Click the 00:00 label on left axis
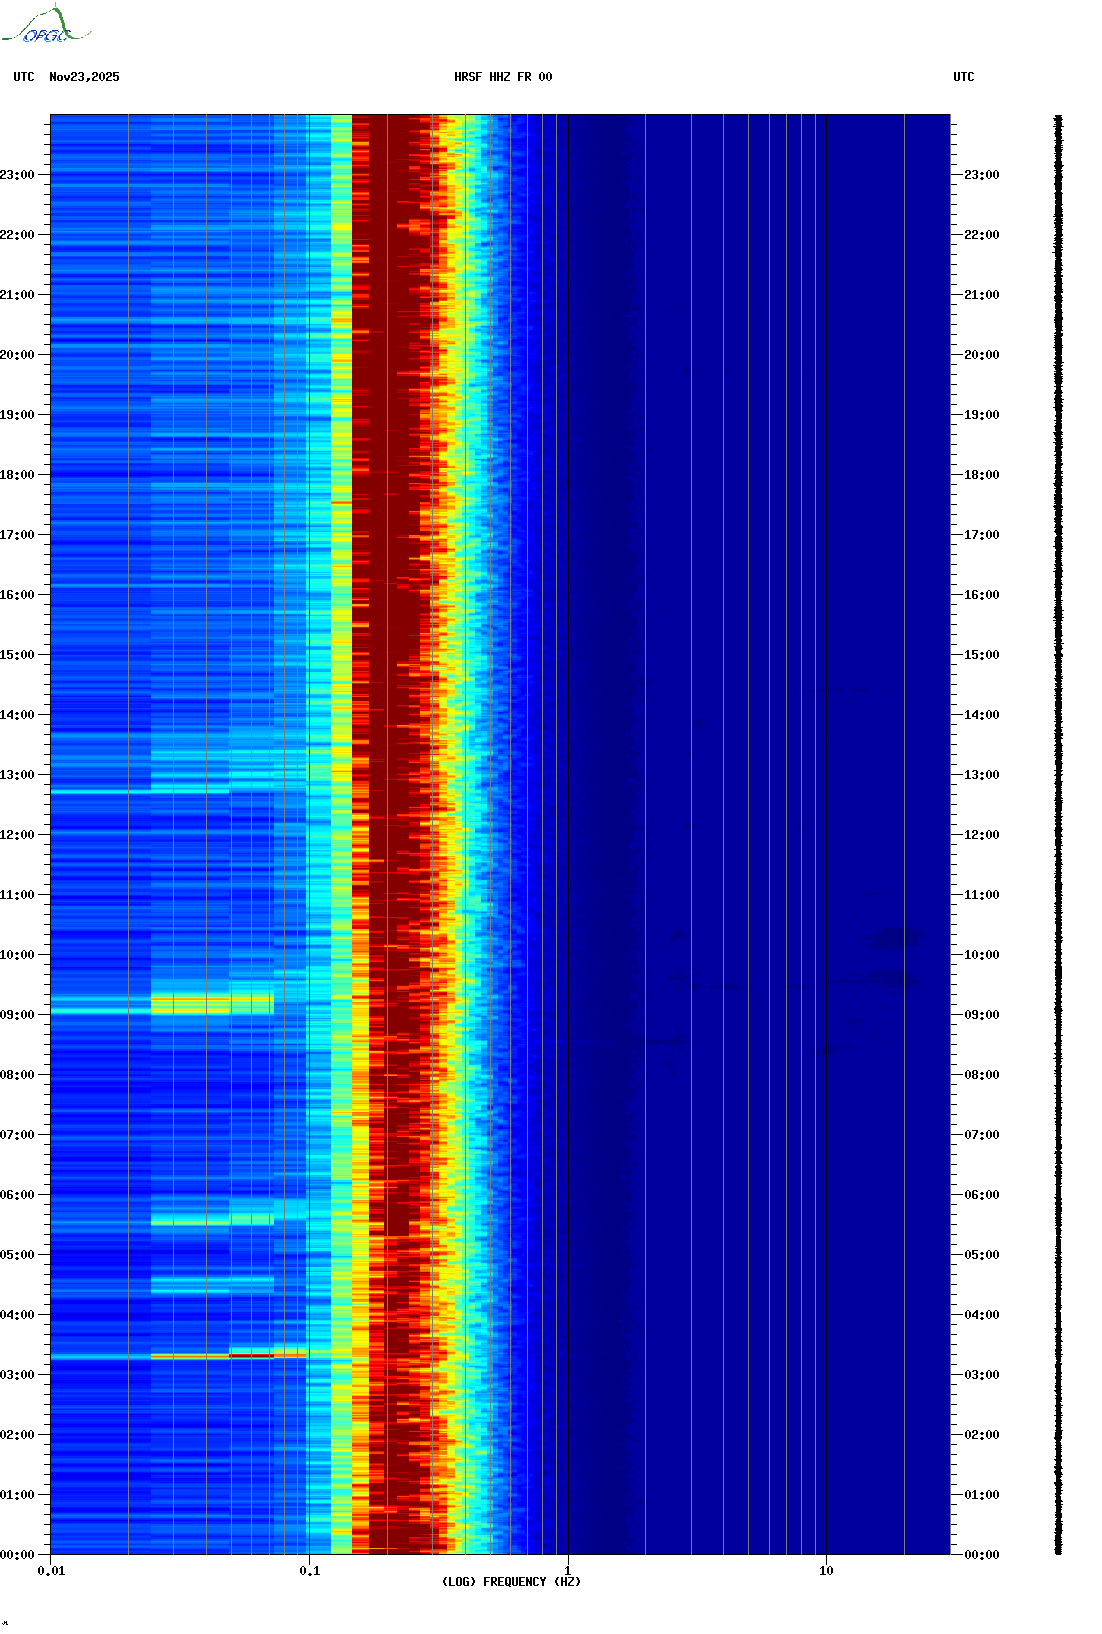The width and height of the screenshot is (1102, 1634). [x=18, y=1555]
